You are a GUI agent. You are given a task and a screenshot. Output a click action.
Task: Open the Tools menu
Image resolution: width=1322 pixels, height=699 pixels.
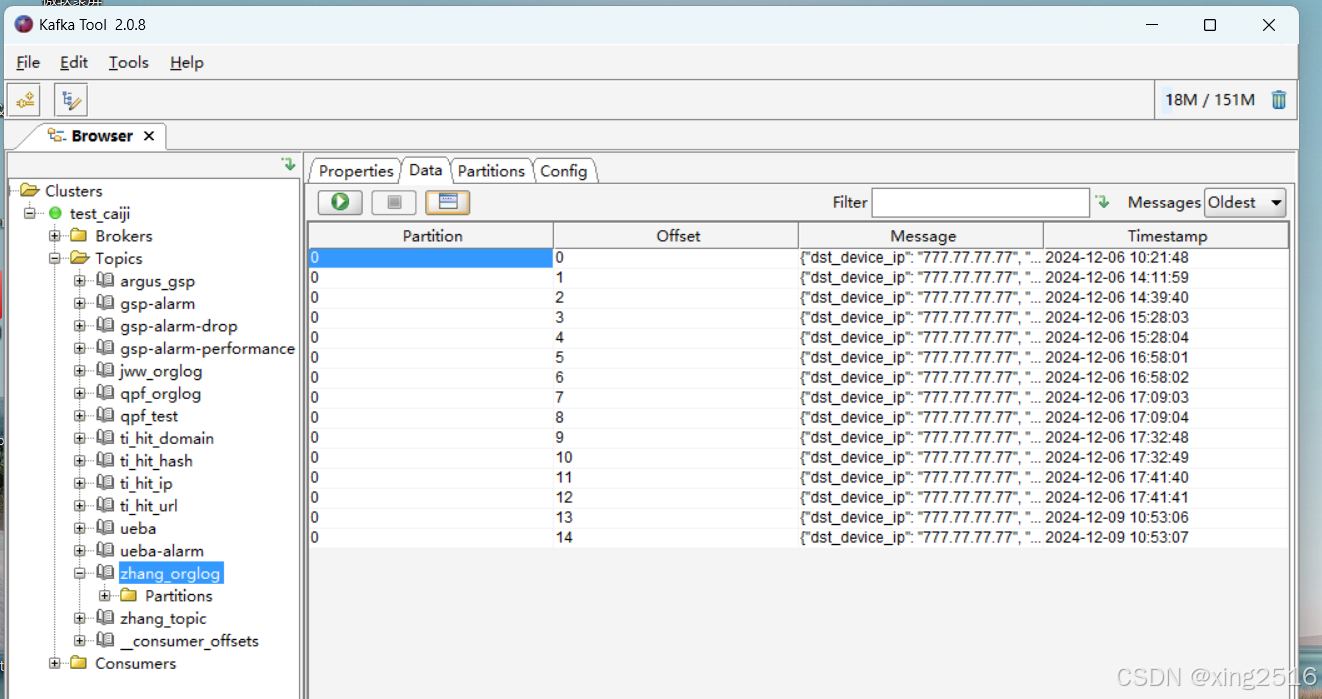[129, 62]
